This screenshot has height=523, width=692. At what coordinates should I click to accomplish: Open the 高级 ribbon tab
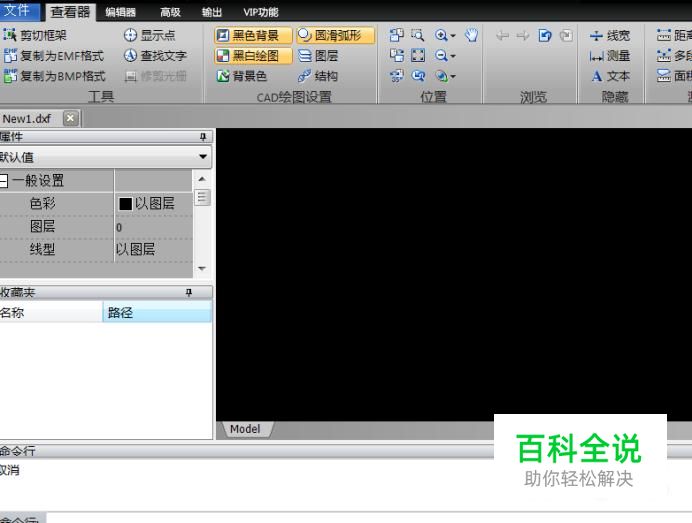click(x=170, y=12)
